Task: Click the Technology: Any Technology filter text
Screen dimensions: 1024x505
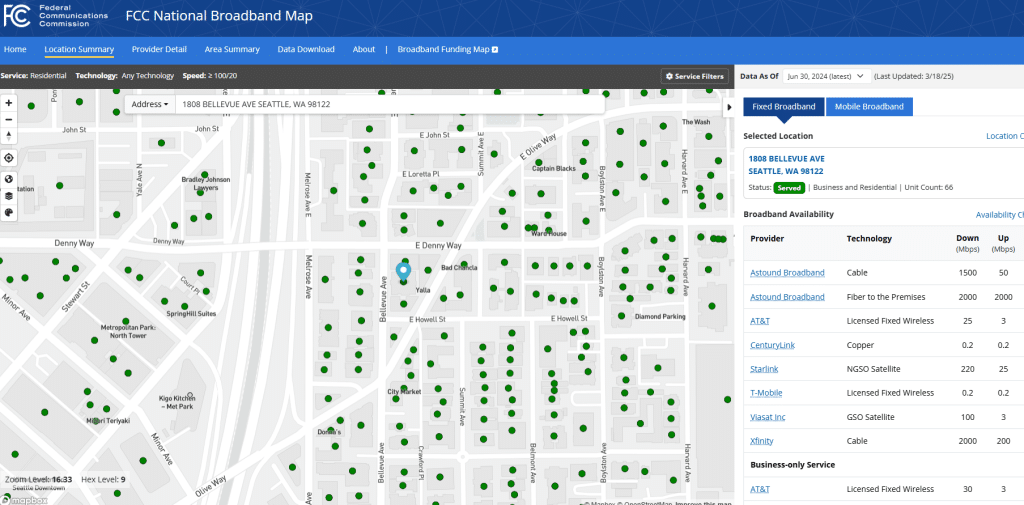Action: pos(125,76)
